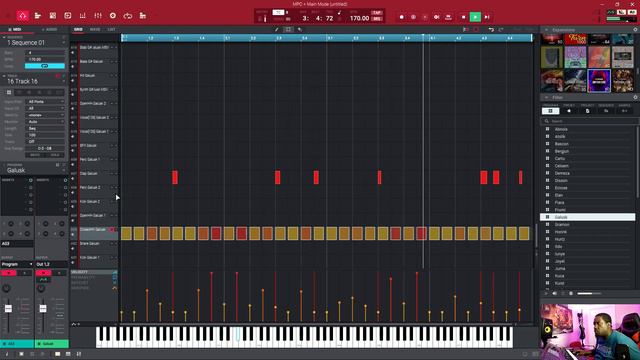Open the MIDI input port dropdown
The image size is (640, 360).
tap(46, 102)
